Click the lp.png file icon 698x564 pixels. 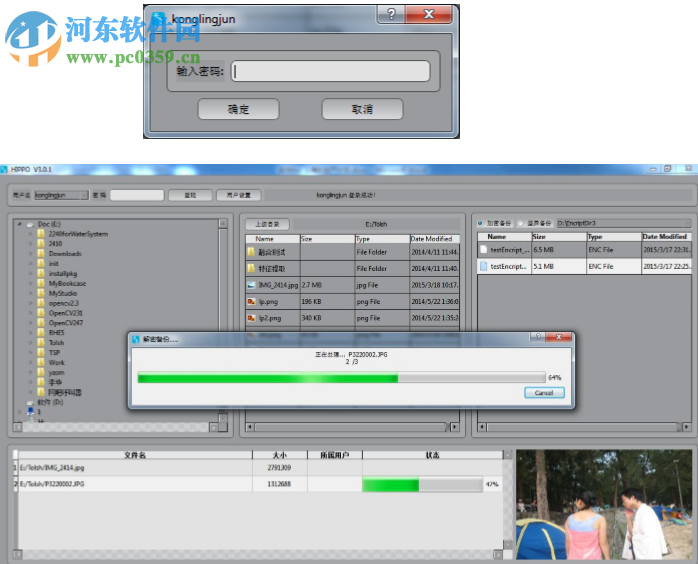click(251, 301)
